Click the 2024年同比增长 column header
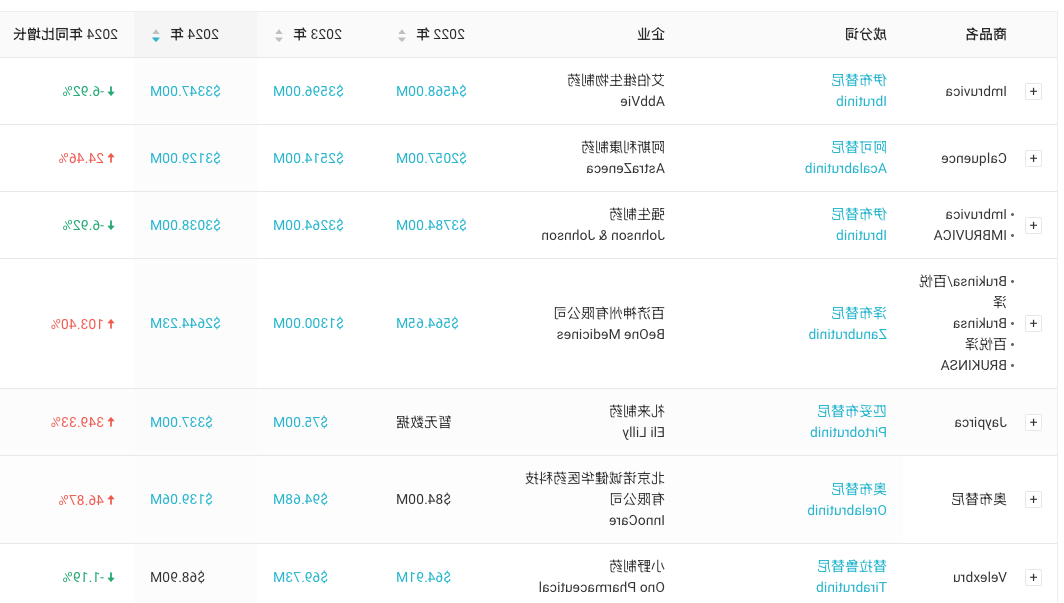The width and height of the screenshot is (1064, 603). [x=66, y=35]
